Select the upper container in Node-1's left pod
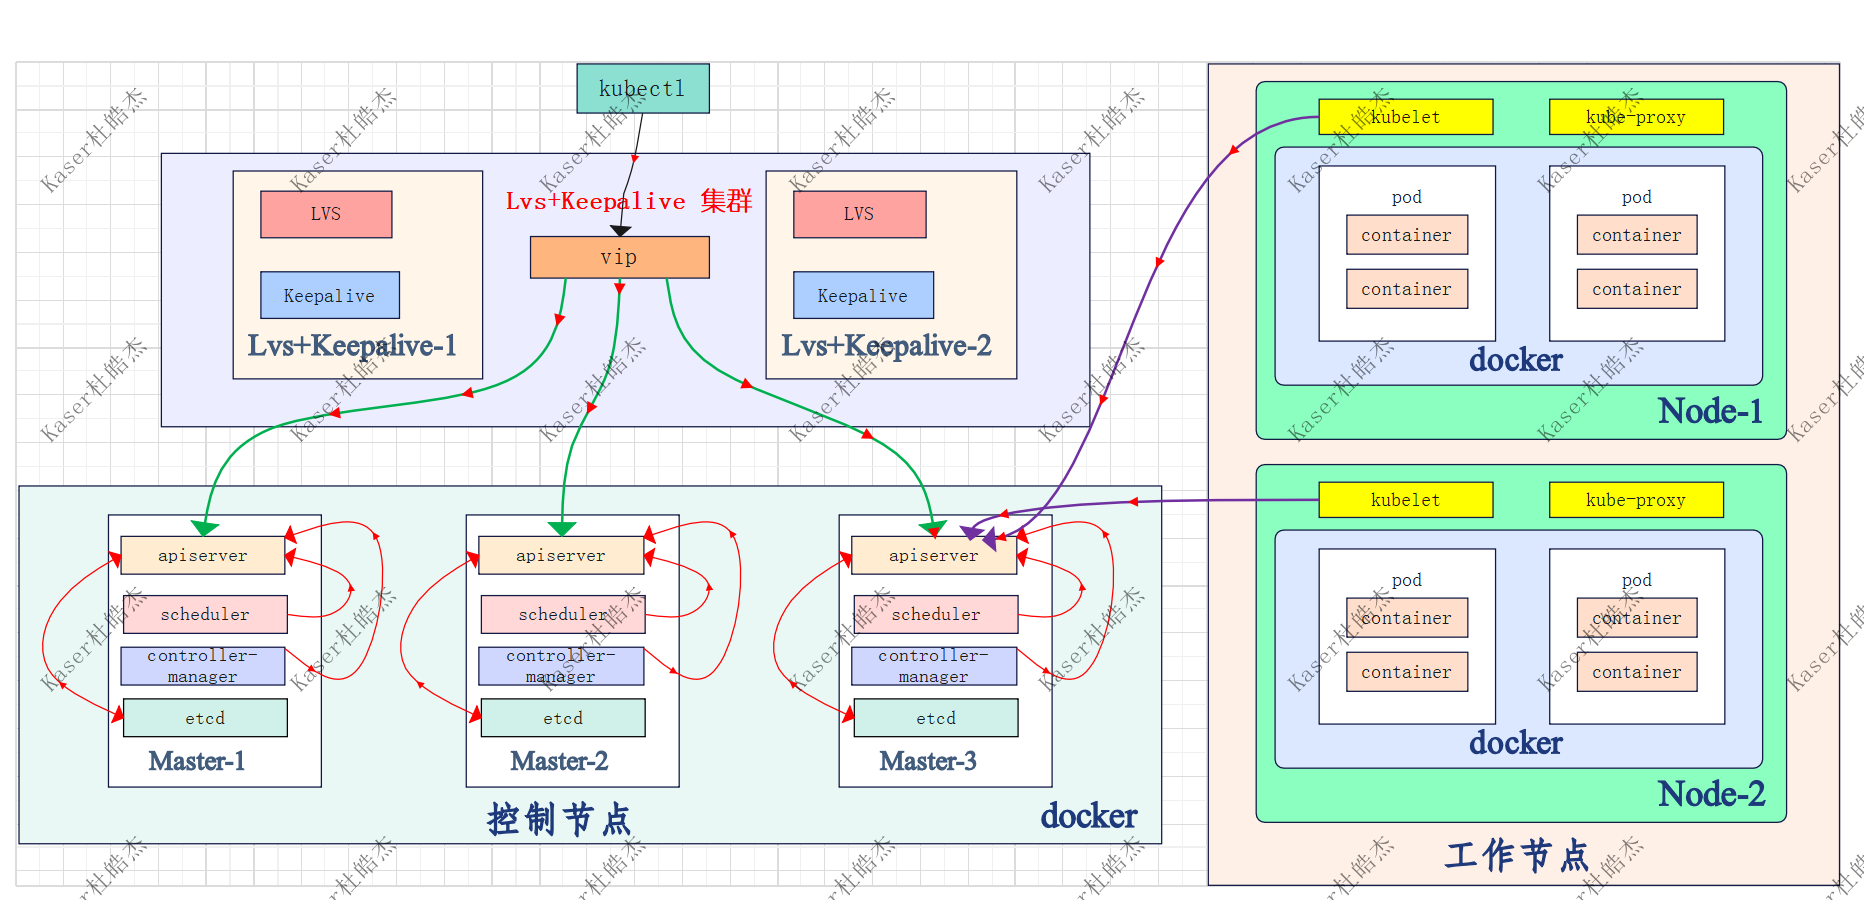The height and width of the screenshot is (900, 1864). pos(1407,235)
